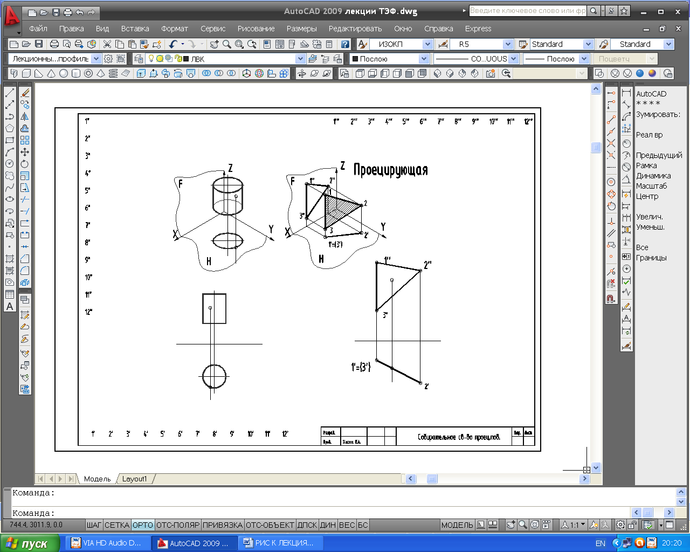Open the Help question mark icon
690x552 pixels.
345,44
